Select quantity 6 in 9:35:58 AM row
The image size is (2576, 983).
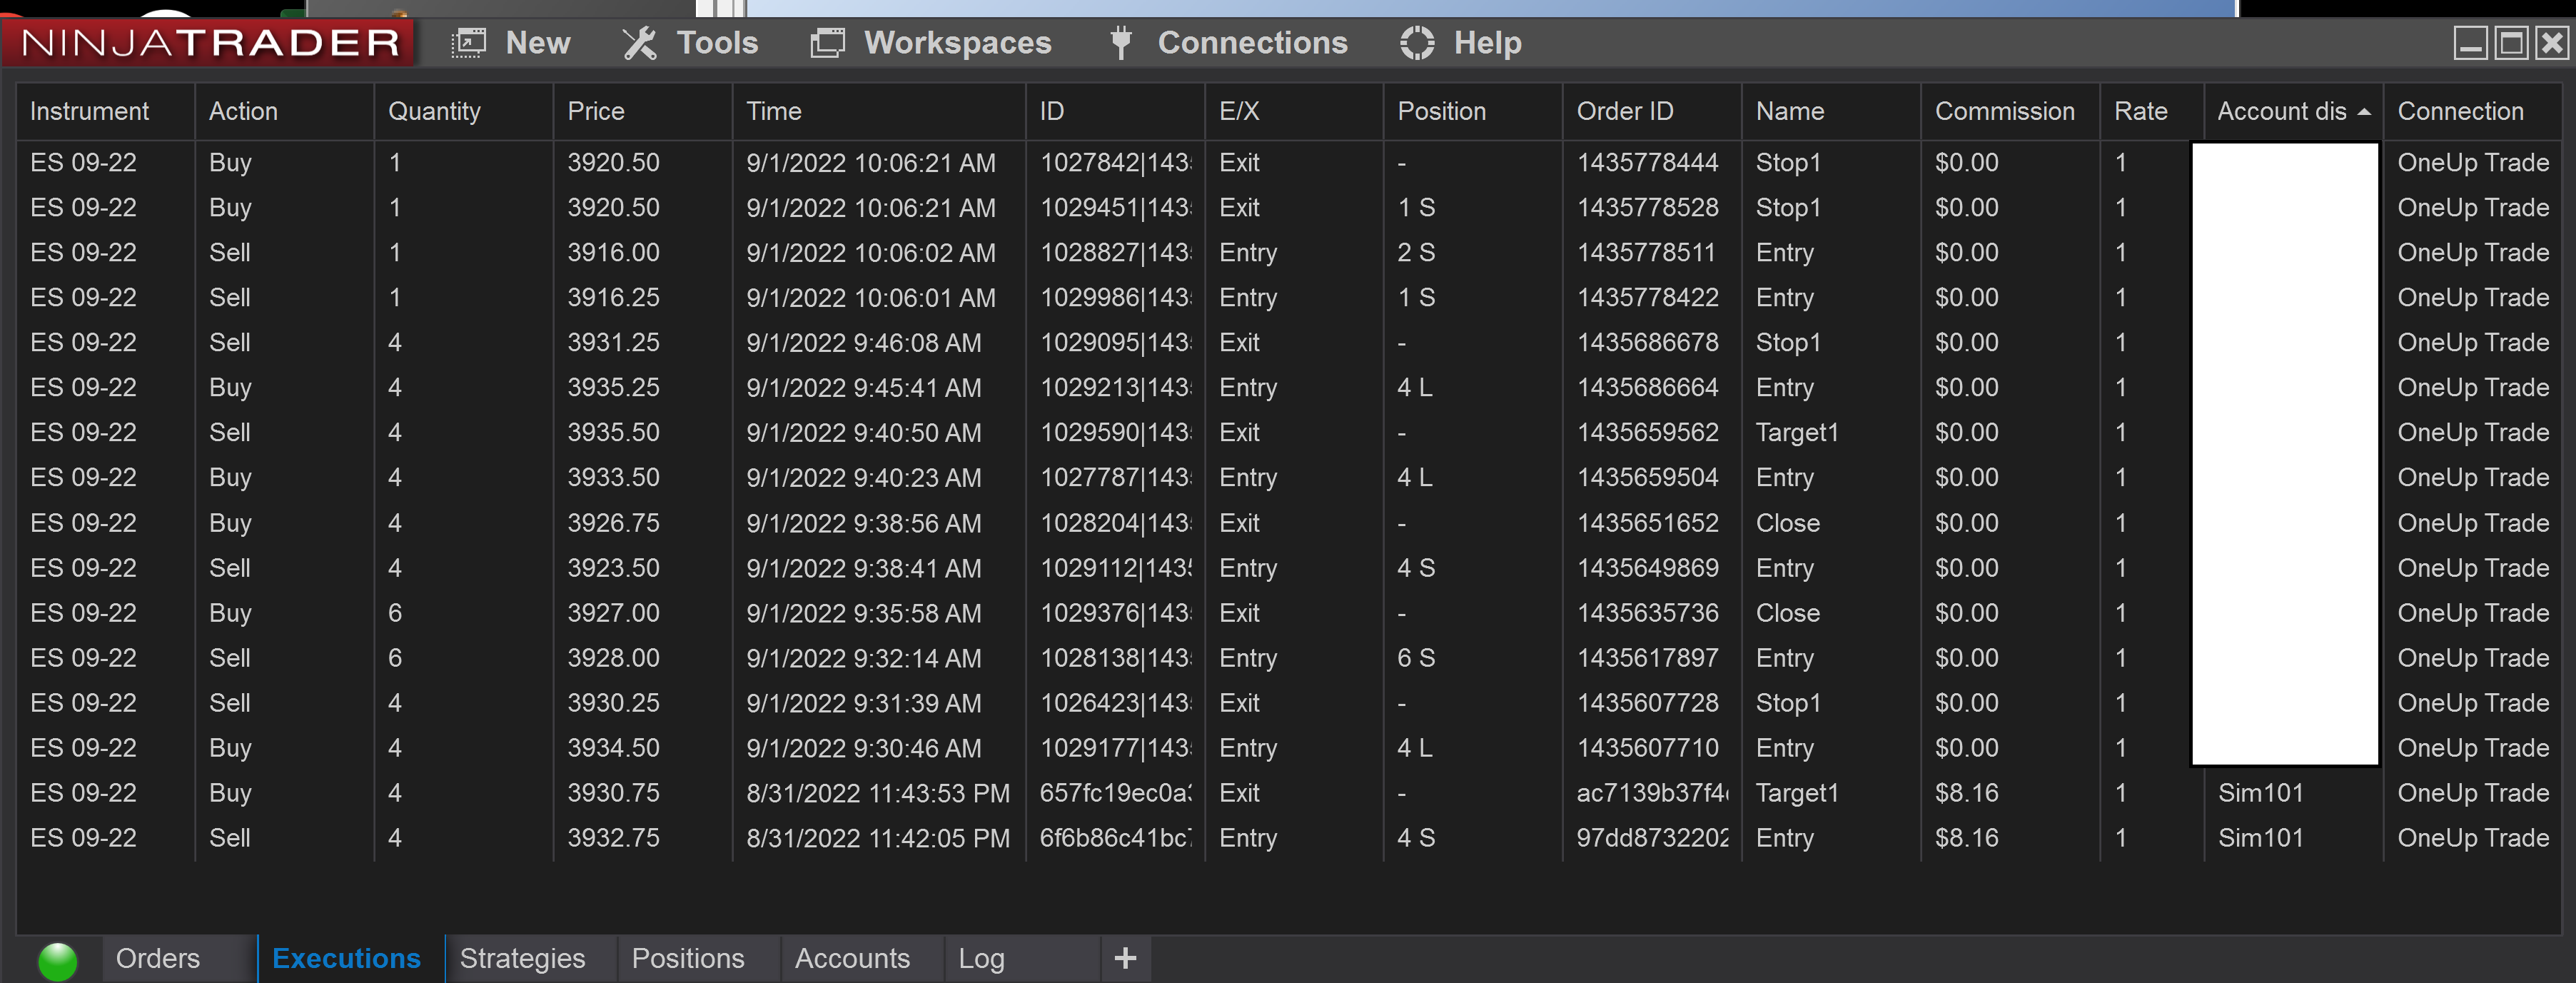pos(395,612)
